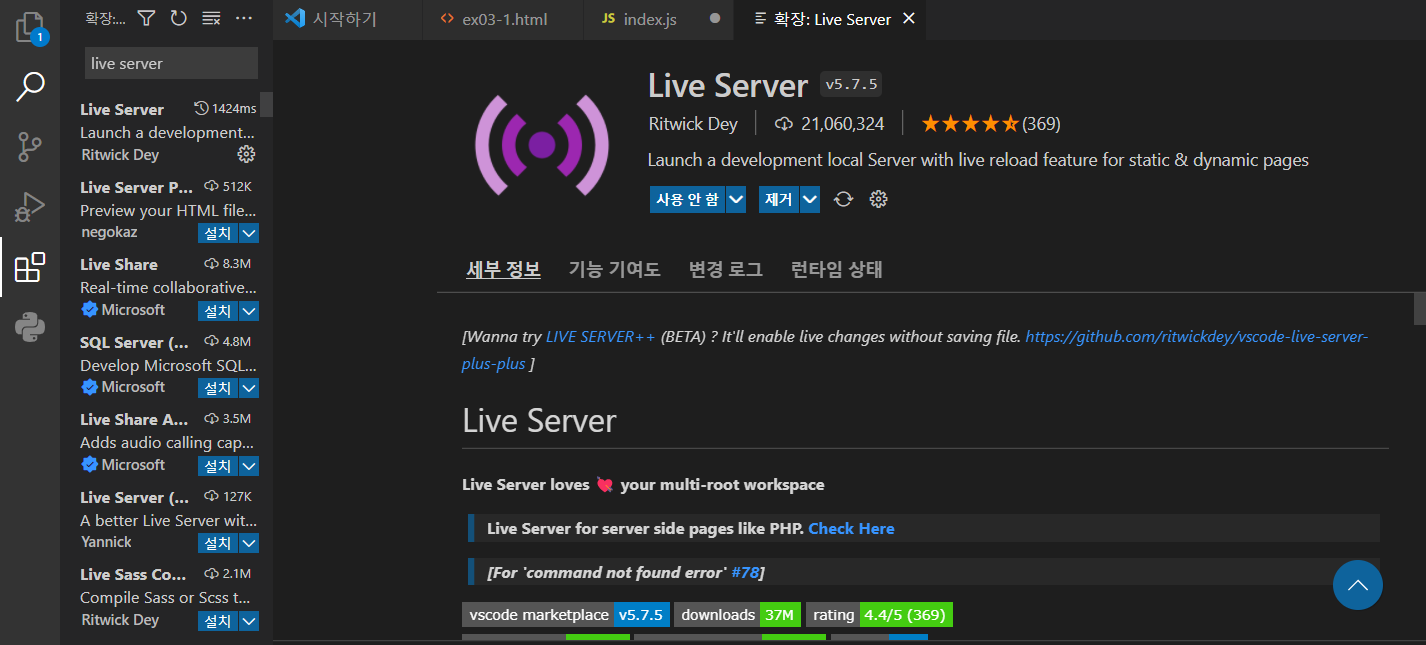Switch to the ex03-1.html tab
Screen dimensions: 1426x645
coord(502,19)
